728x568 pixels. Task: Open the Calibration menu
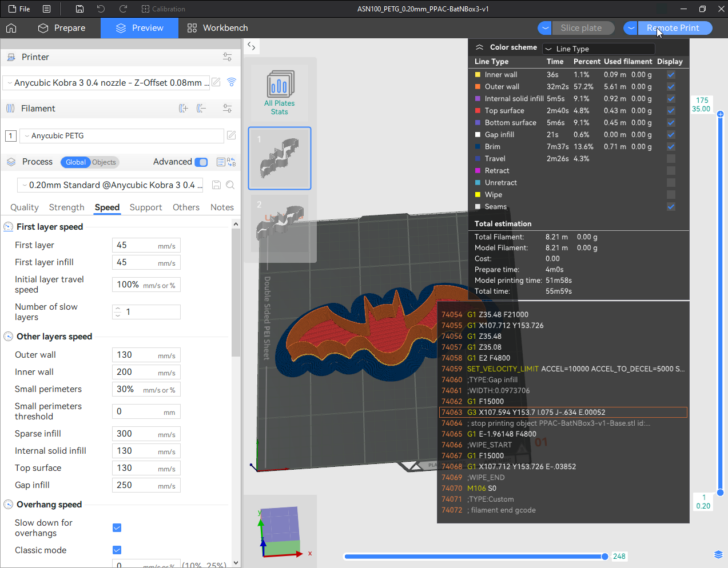tap(163, 9)
